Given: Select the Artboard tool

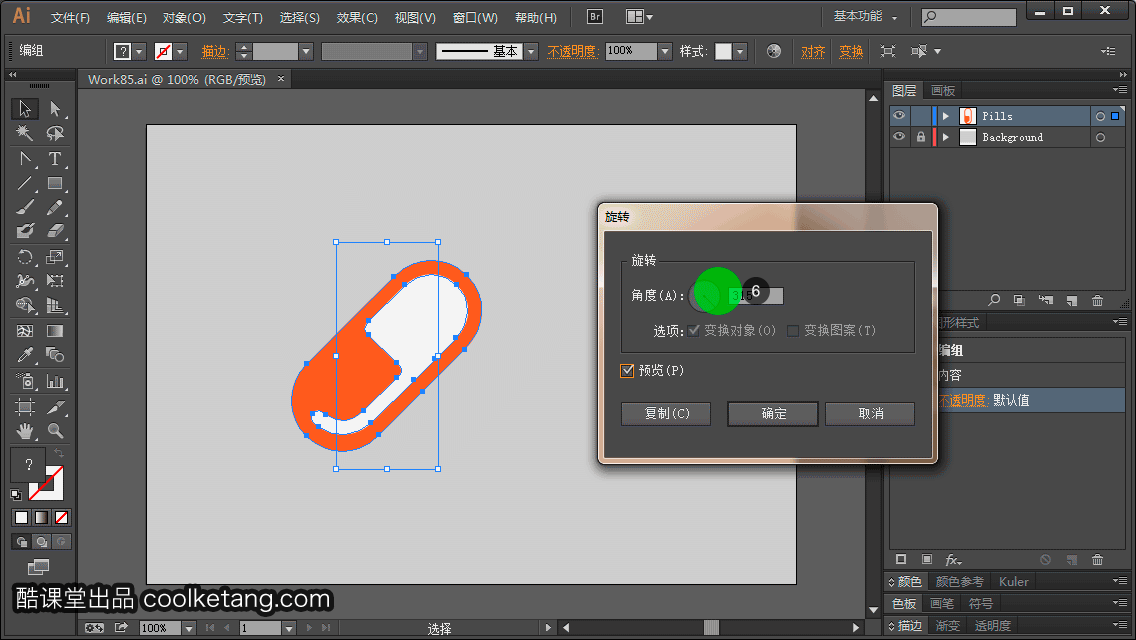Looking at the screenshot, I should [x=25, y=407].
